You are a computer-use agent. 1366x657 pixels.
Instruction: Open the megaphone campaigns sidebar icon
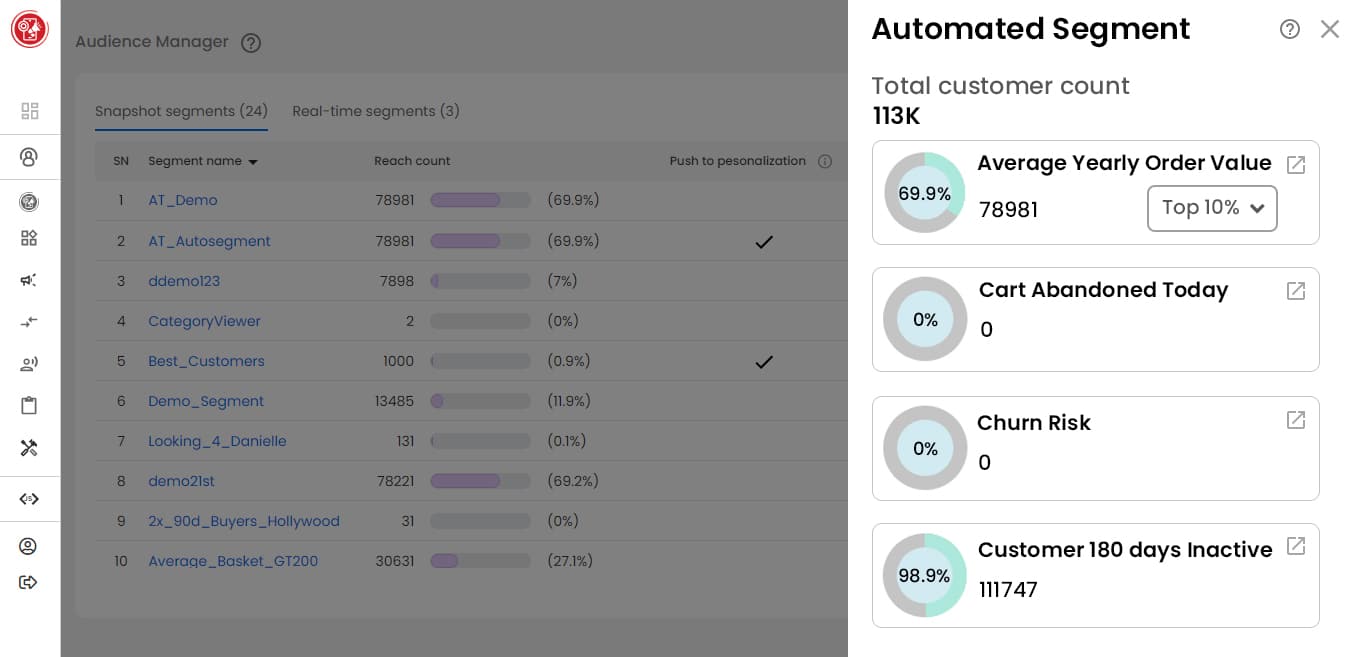click(x=29, y=280)
